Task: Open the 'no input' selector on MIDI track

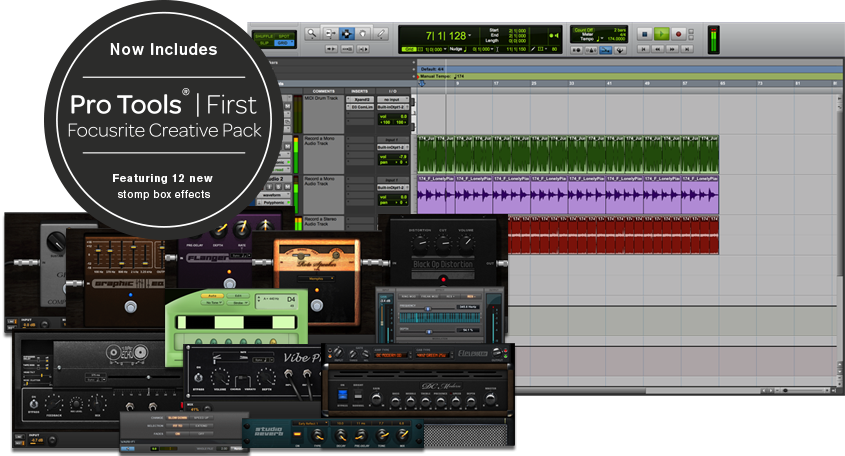Action: 392,100
